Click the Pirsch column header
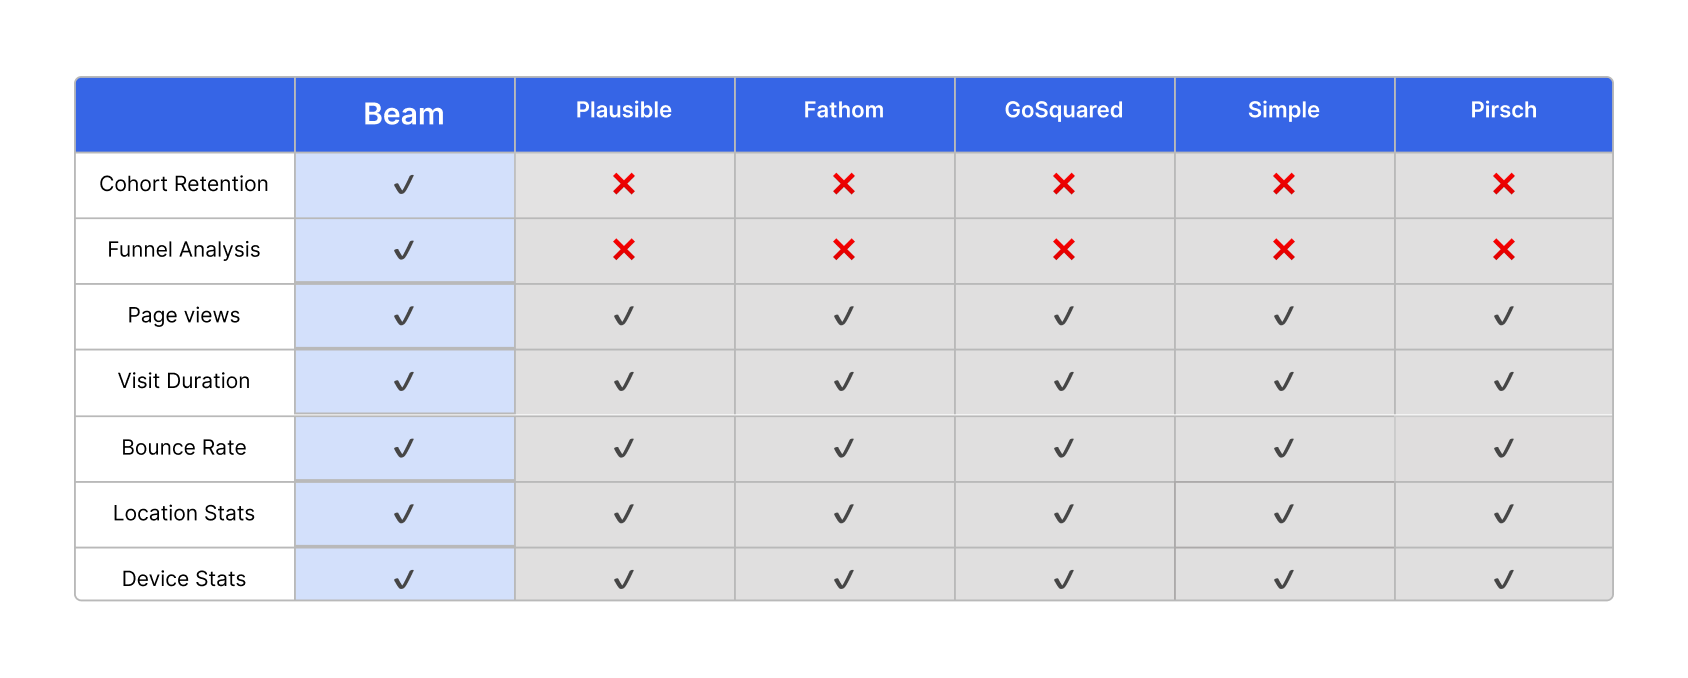This screenshot has height=678, width=1688. click(x=1504, y=110)
